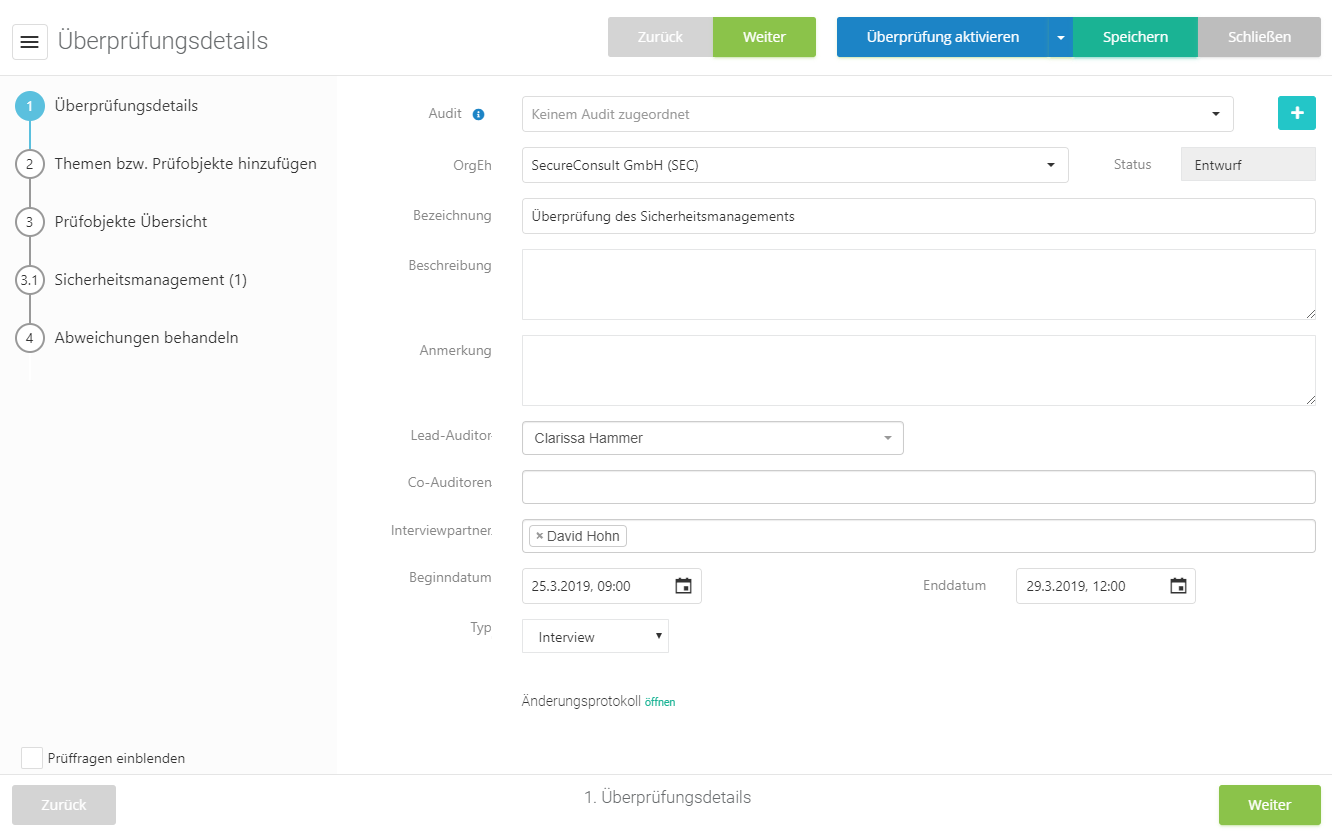This screenshot has height=836, width=1332.
Task: Click the Audit info icon
Action: [x=478, y=114]
